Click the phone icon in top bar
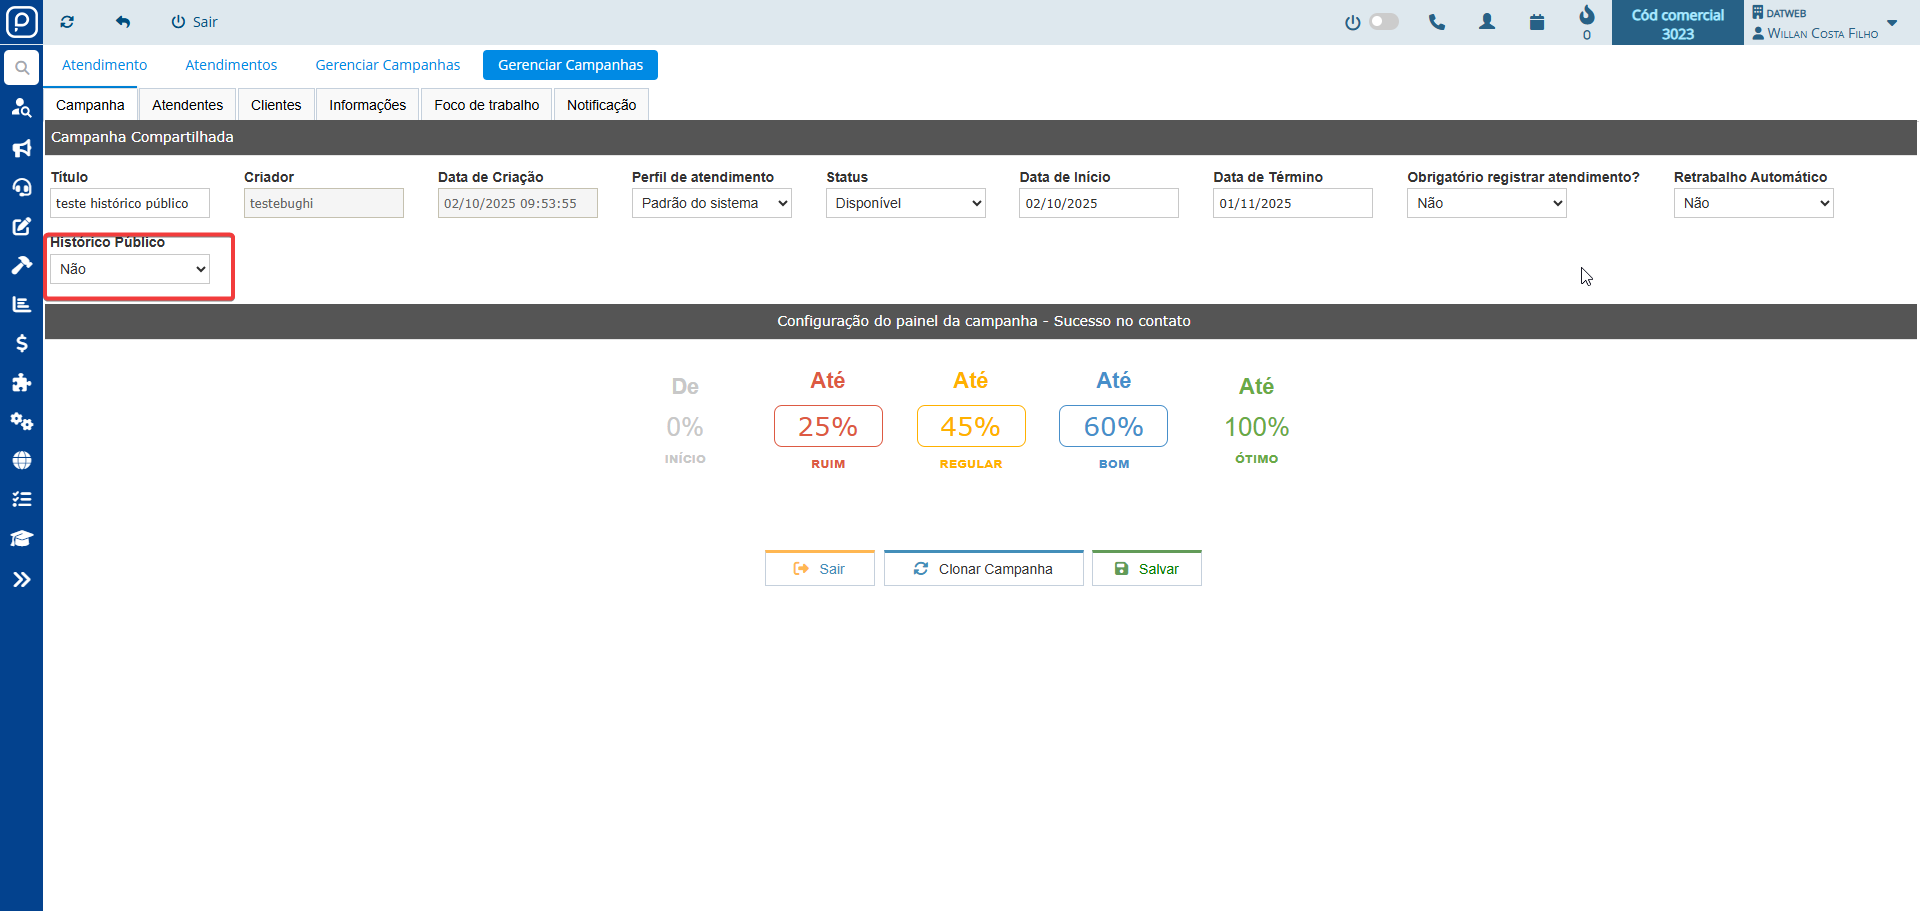Viewport: 1920px width, 911px height. click(x=1437, y=22)
